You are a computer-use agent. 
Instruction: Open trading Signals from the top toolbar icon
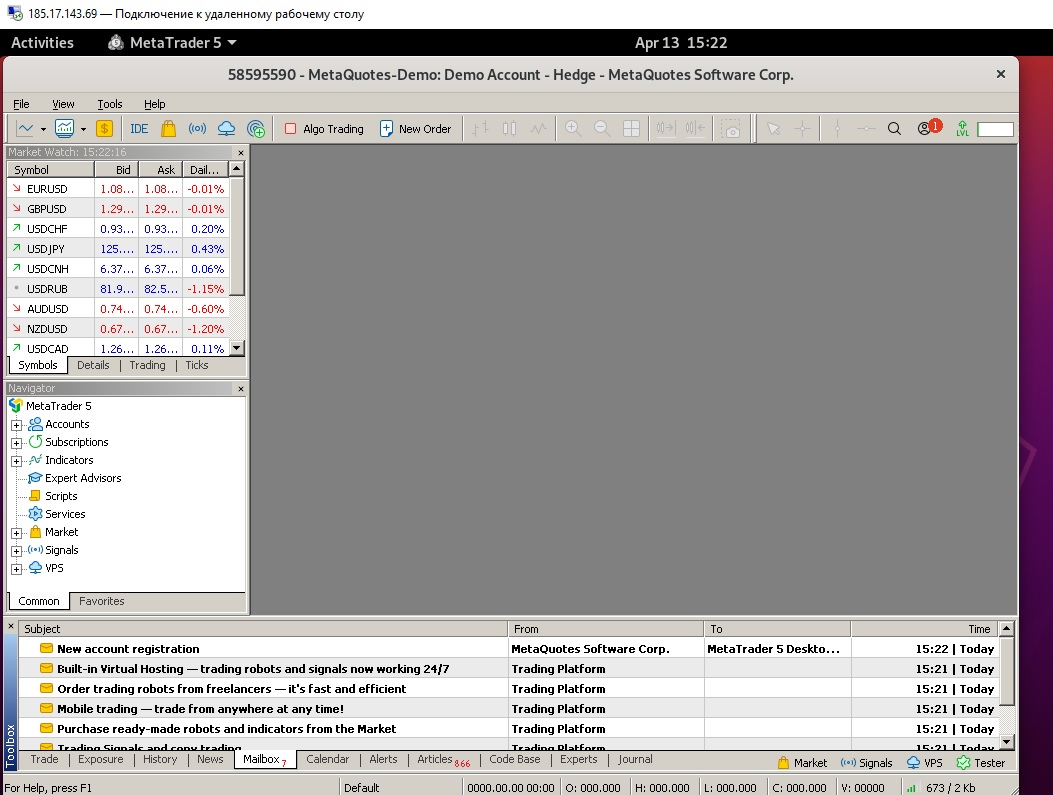coord(197,128)
